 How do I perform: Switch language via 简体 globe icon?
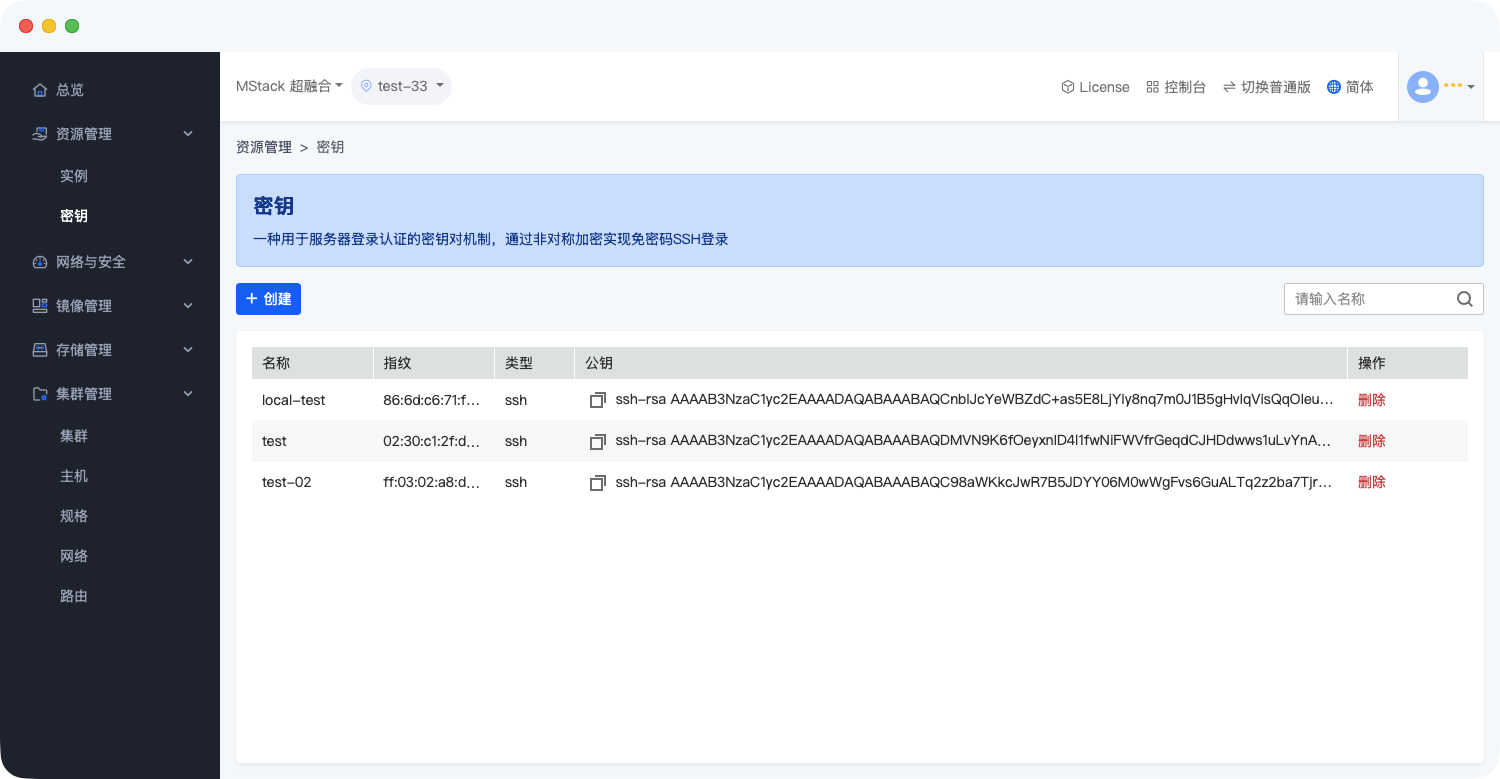[x=1350, y=87]
